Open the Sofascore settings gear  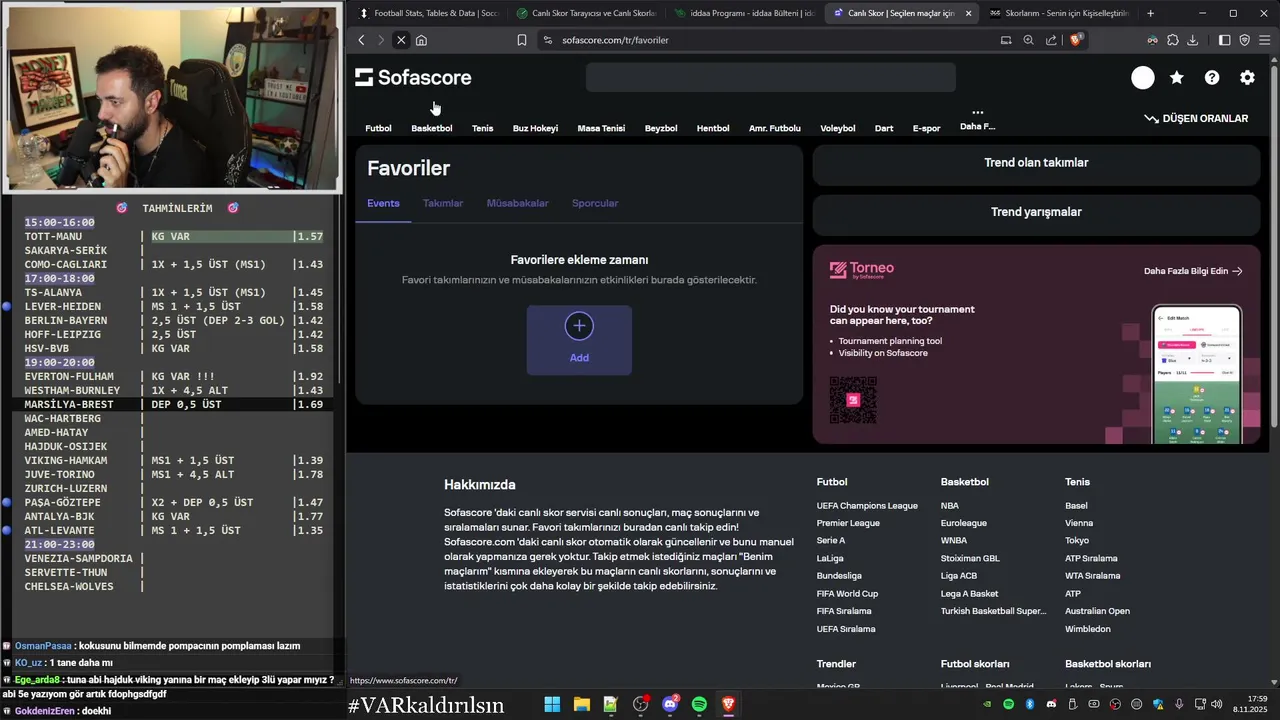coord(1247,78)
